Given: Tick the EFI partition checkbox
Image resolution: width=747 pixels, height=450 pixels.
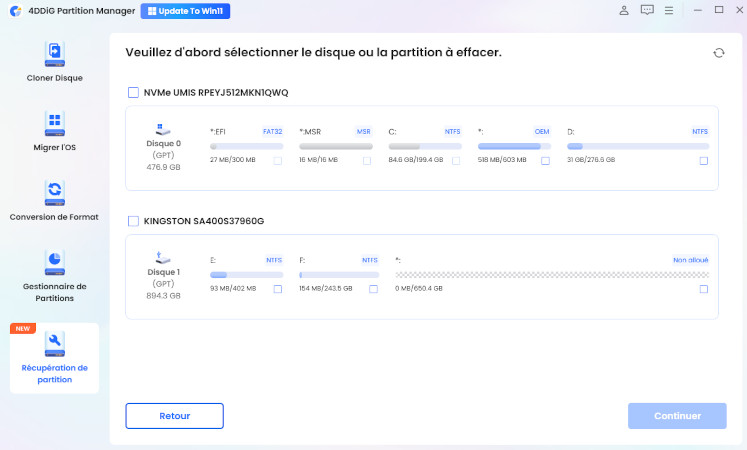Looking at the screenshot, I should (x=278, y=161).
